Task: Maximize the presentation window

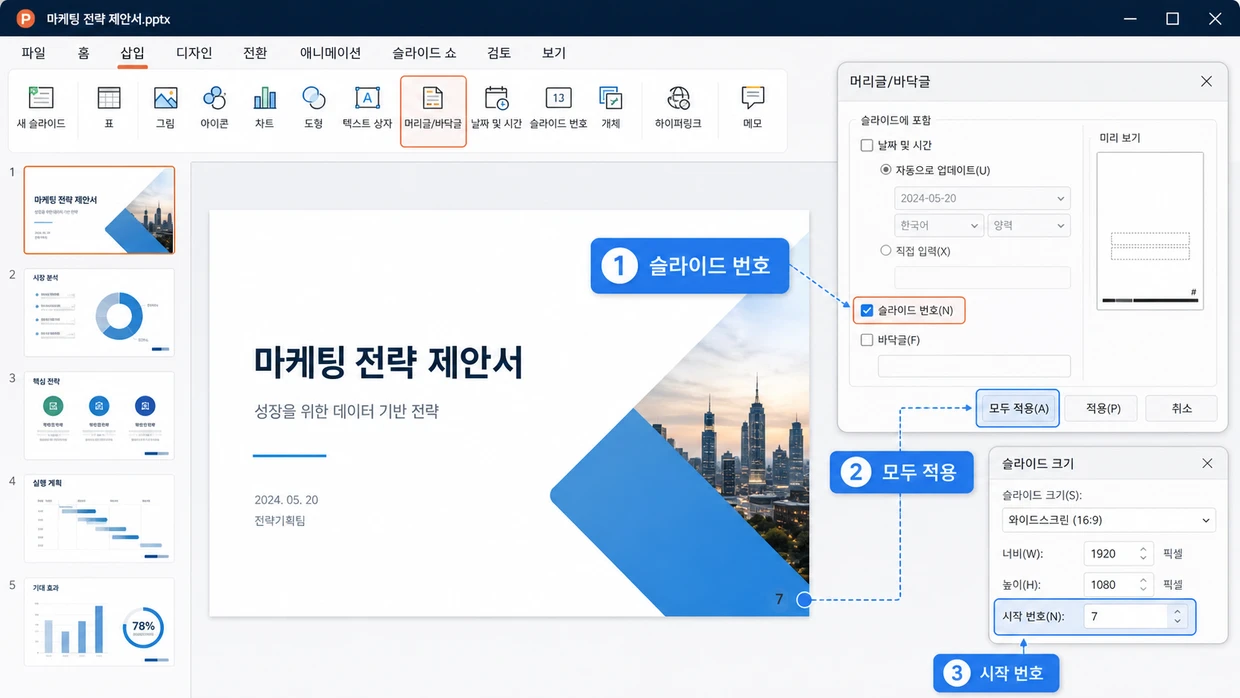Action: point(1173,18)
